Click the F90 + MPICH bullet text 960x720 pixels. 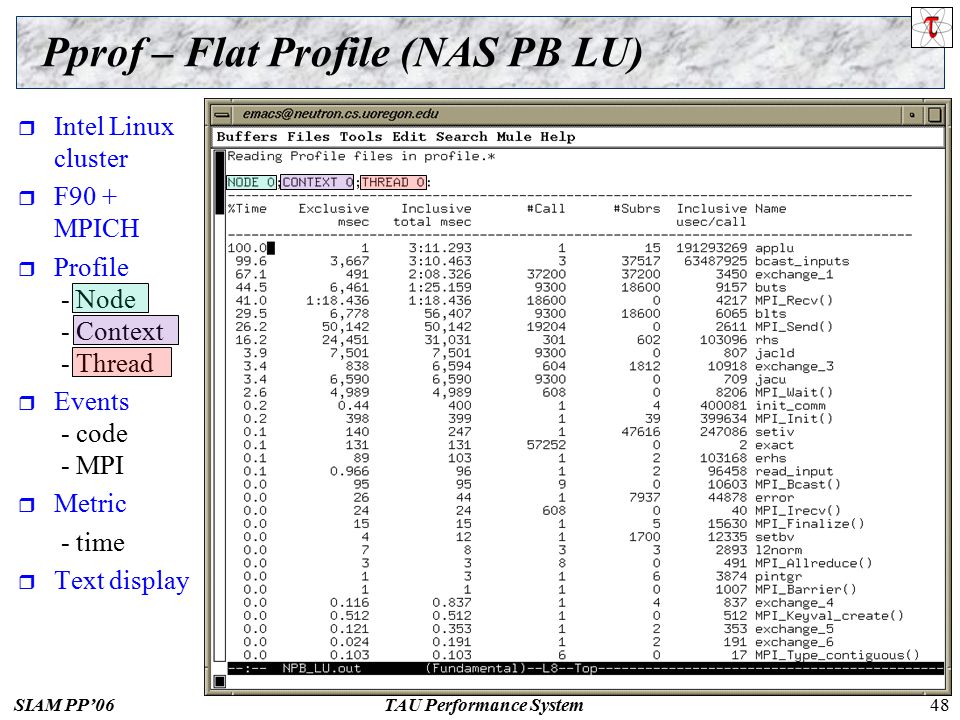point(97,212)
